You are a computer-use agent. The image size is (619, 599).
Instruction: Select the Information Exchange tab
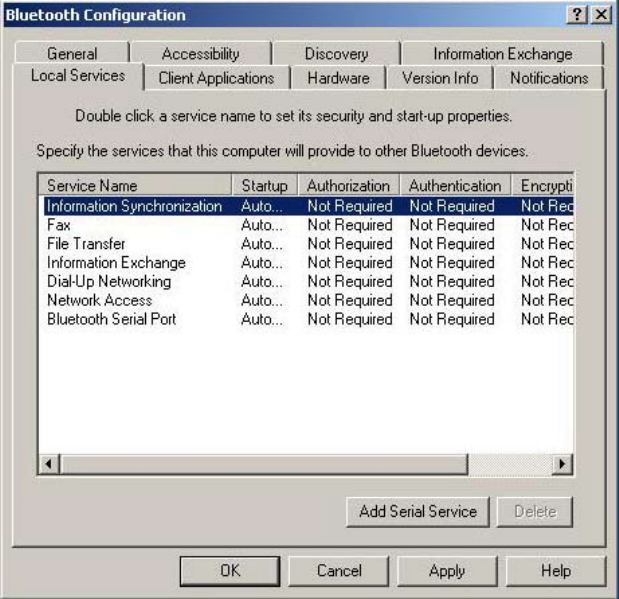coord(503,54)
